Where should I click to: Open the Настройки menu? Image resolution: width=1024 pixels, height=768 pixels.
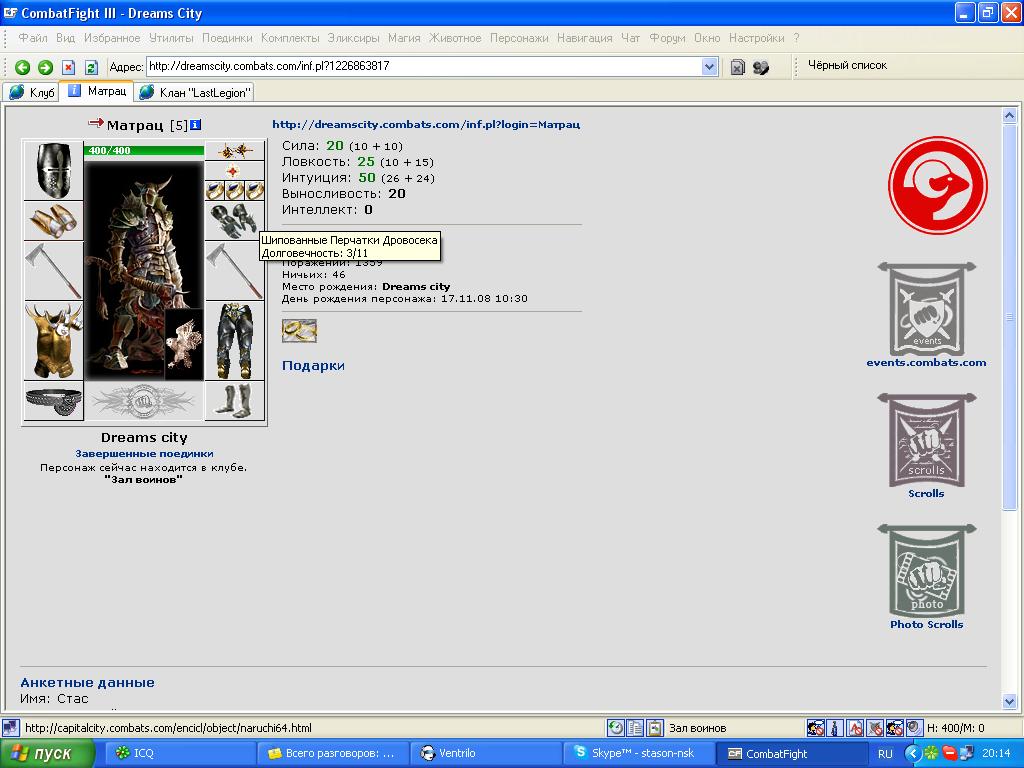(756, 38)
